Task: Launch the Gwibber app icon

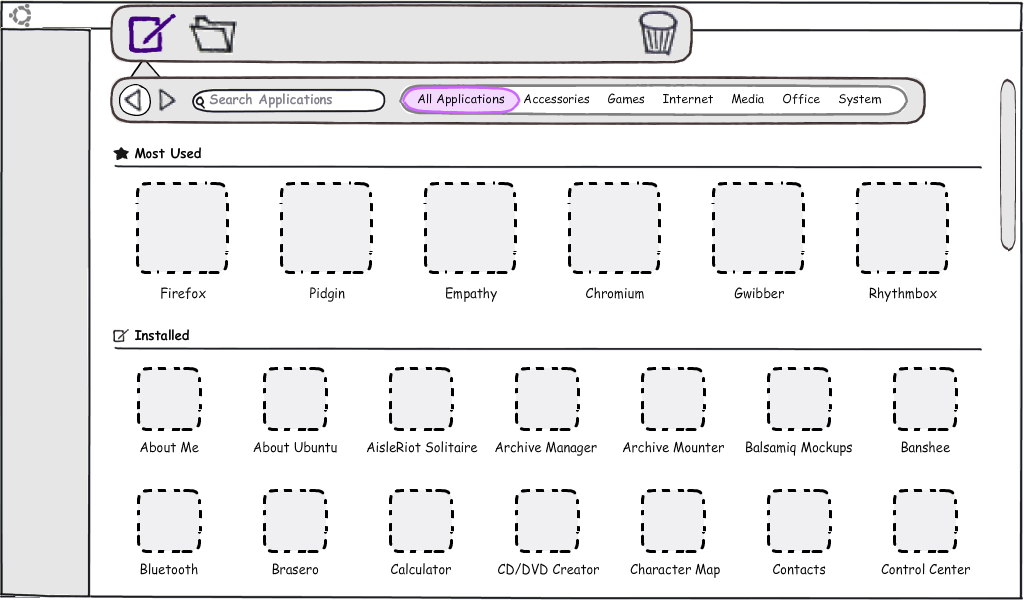Action: pyautogui.click(x=758, y=228)
